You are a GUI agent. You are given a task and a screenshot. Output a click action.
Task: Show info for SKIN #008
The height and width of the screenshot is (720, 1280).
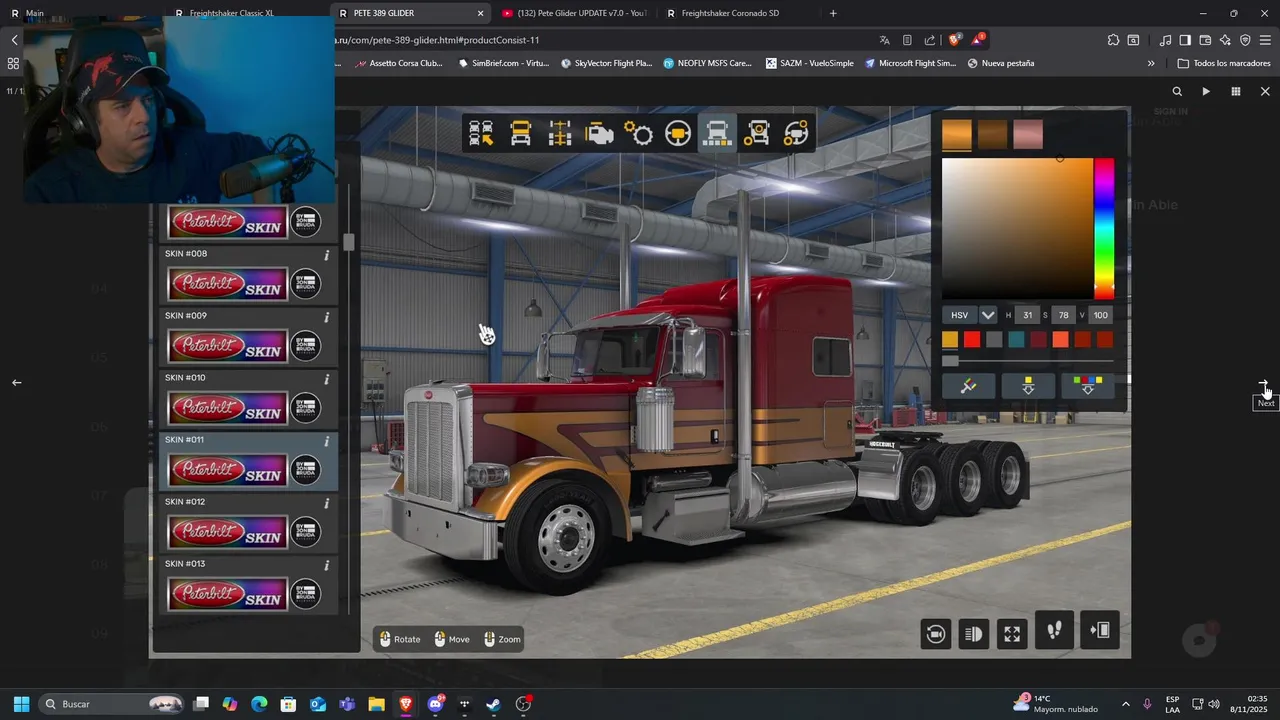point(326,255)
